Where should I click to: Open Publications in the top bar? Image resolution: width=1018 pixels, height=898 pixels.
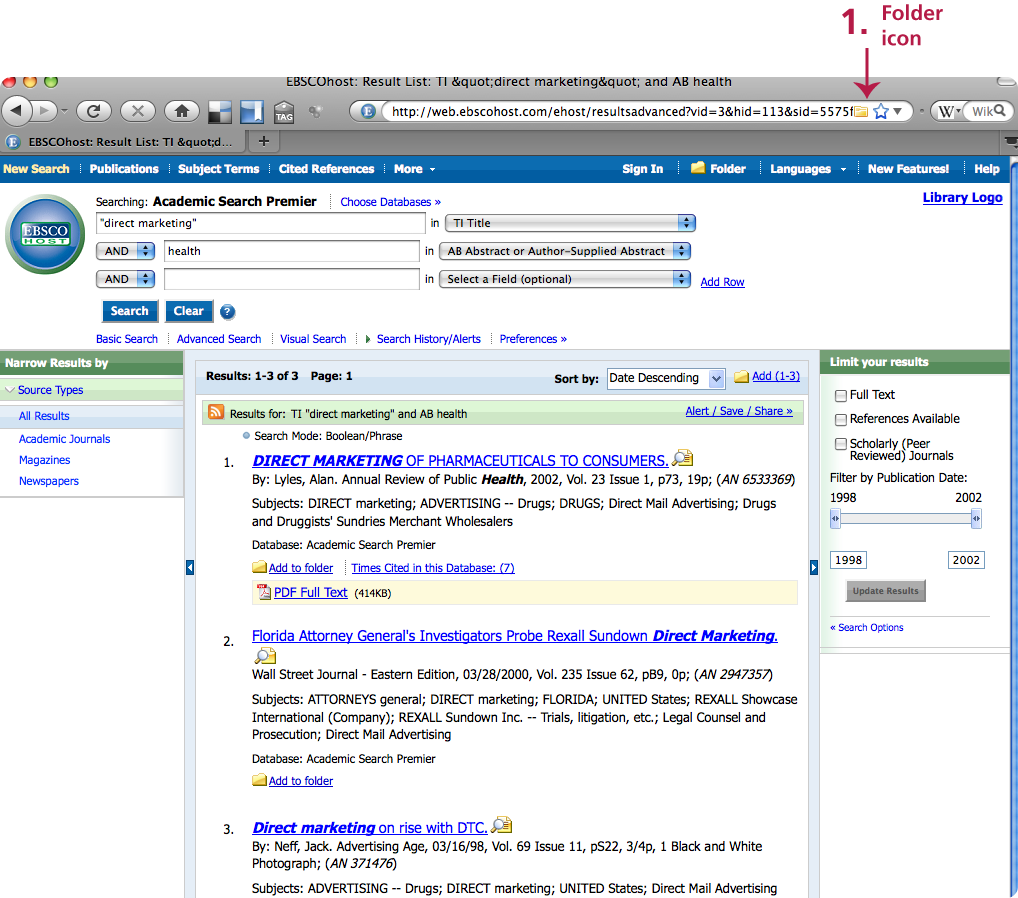(124, 169)
